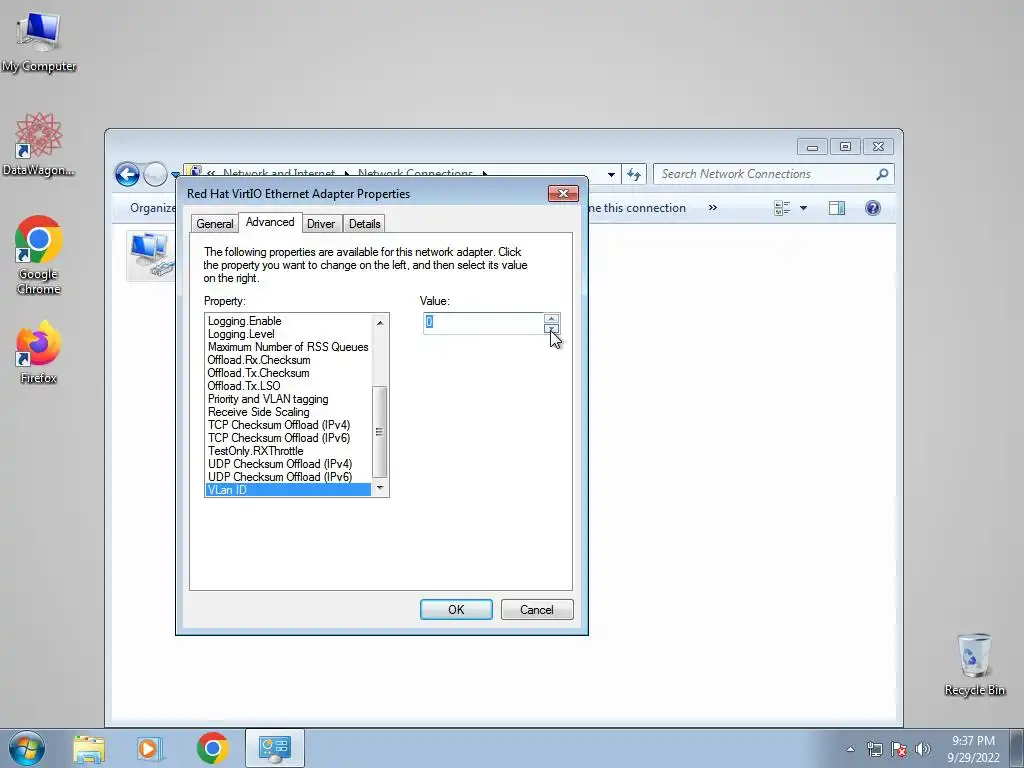Open Chrome from the taskbar
Viewport: 1024px width, 768px height.
212,748
